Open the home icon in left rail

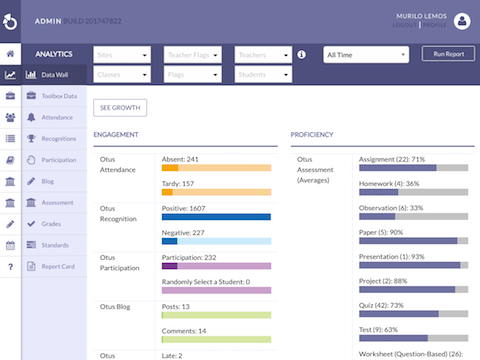[10, 54]
